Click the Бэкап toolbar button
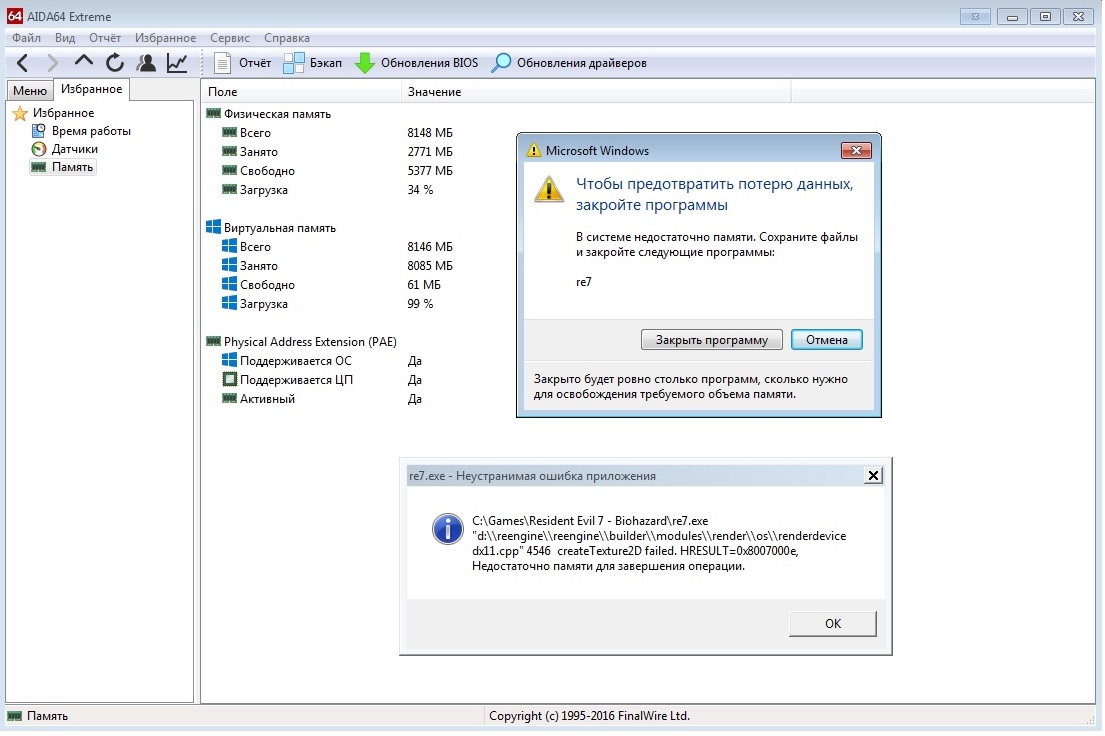This screenshot has width=1105, height=736. coord(312,63)
